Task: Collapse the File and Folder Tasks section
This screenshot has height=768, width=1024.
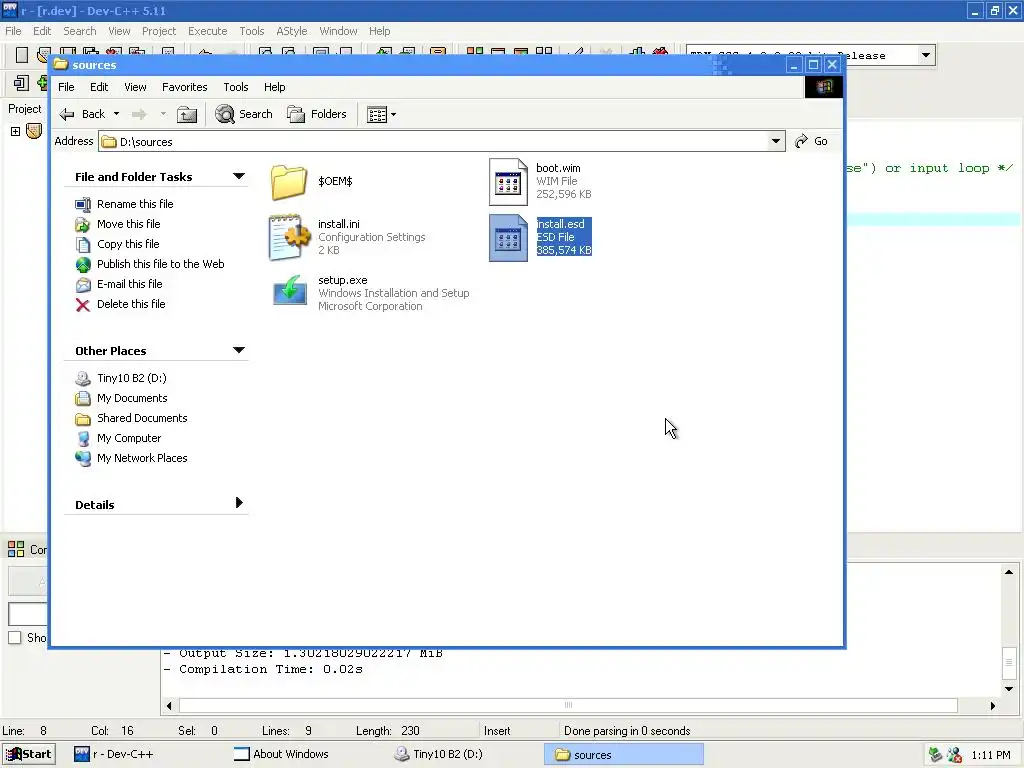Action: [239, 176]
